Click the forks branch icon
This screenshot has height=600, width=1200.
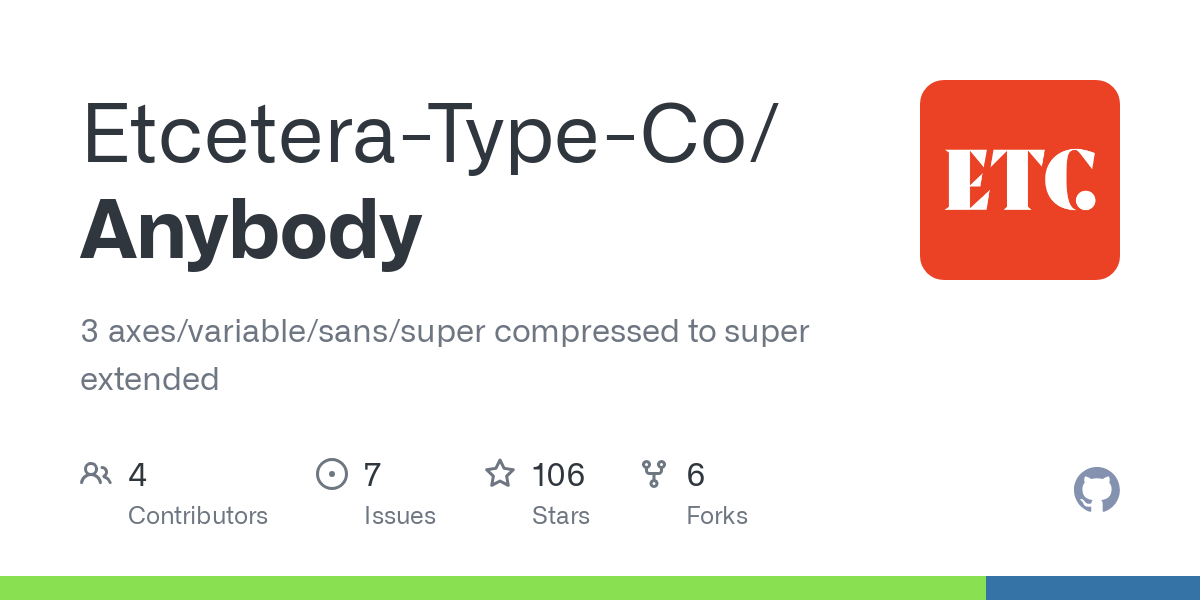(x=654, y=474)
